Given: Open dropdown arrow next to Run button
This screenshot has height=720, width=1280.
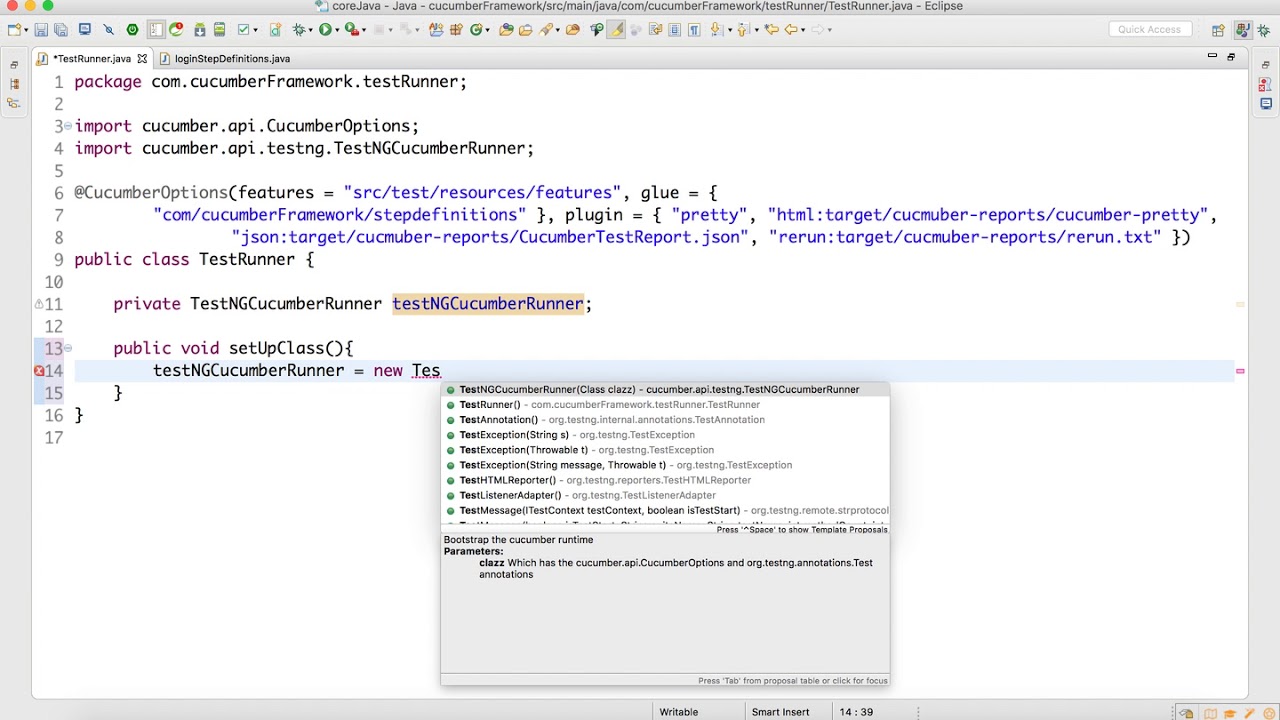Looking at the screenshot, I should (337, 30).
